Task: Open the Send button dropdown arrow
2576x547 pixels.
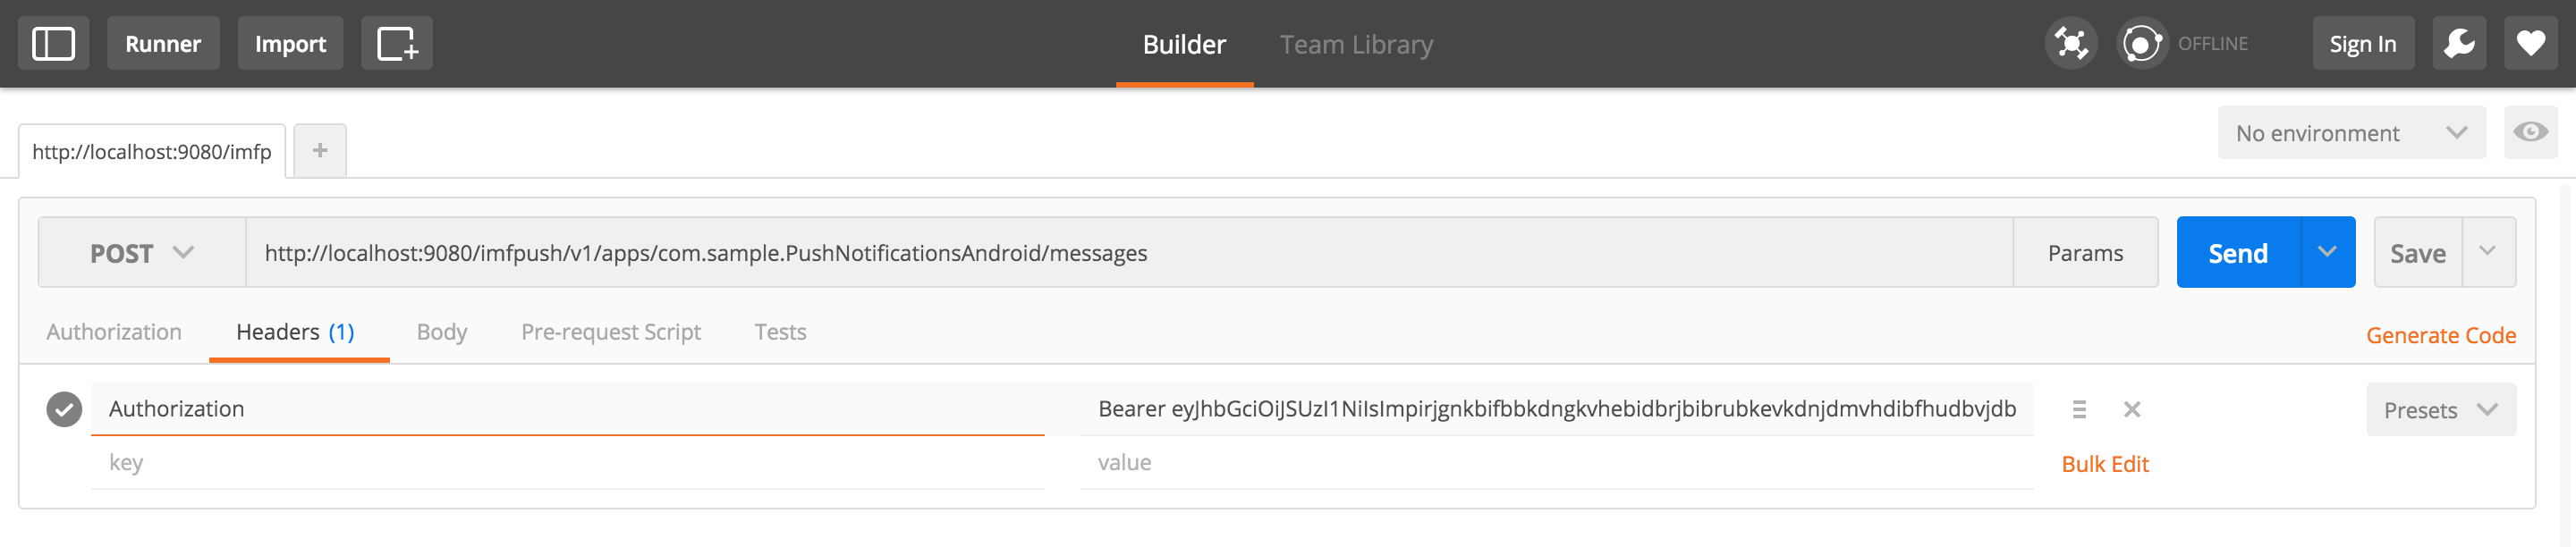Action: coord(2327,253)
